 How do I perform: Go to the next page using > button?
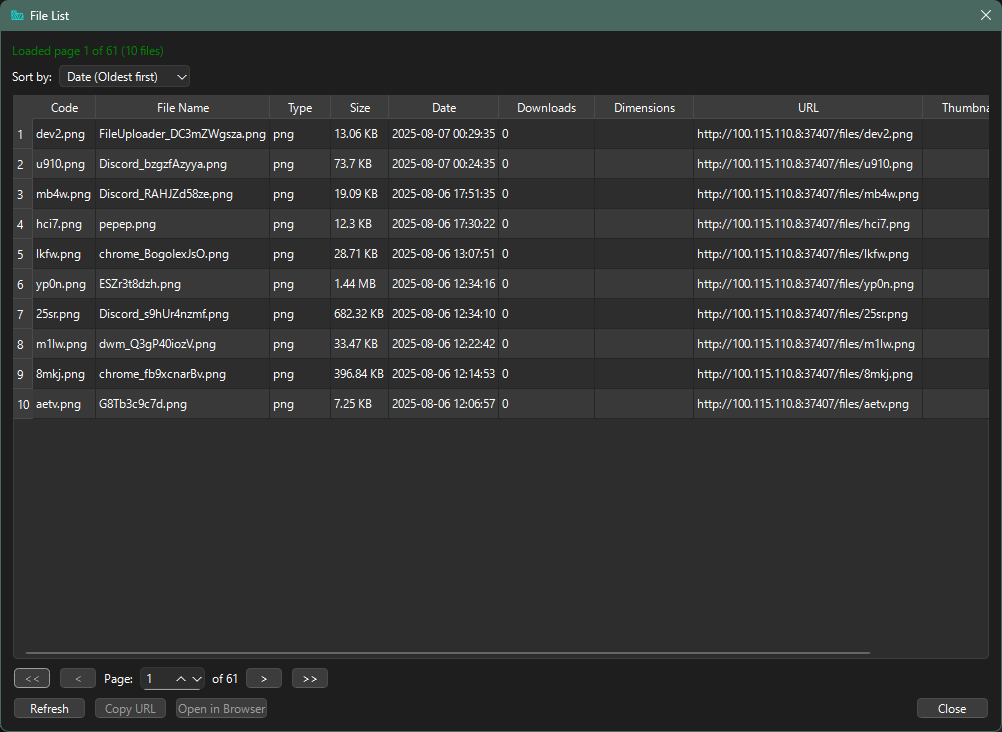click(x=264, y=679)
